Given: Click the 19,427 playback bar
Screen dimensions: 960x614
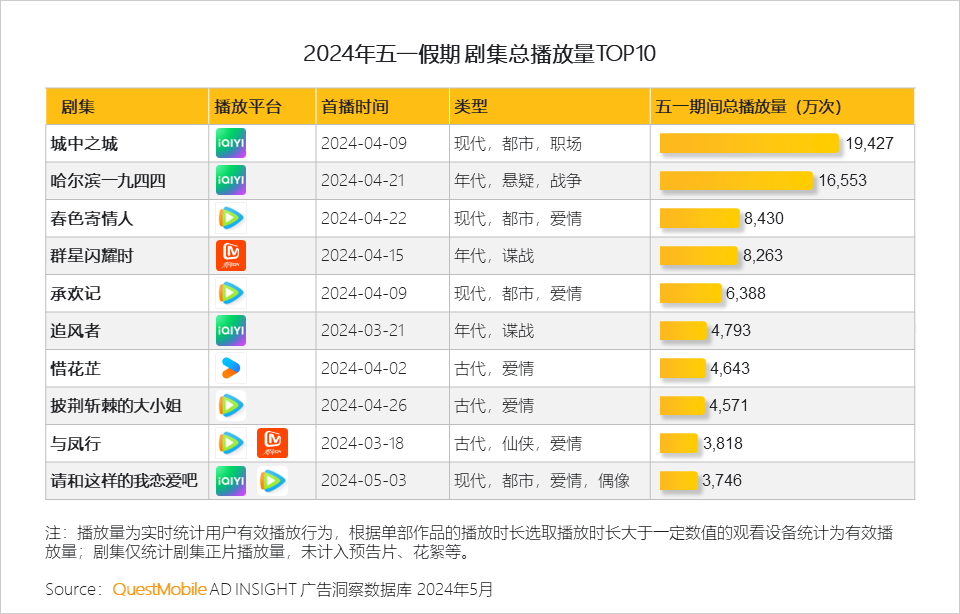Looking at the screenshot, I should coord(749,144).
